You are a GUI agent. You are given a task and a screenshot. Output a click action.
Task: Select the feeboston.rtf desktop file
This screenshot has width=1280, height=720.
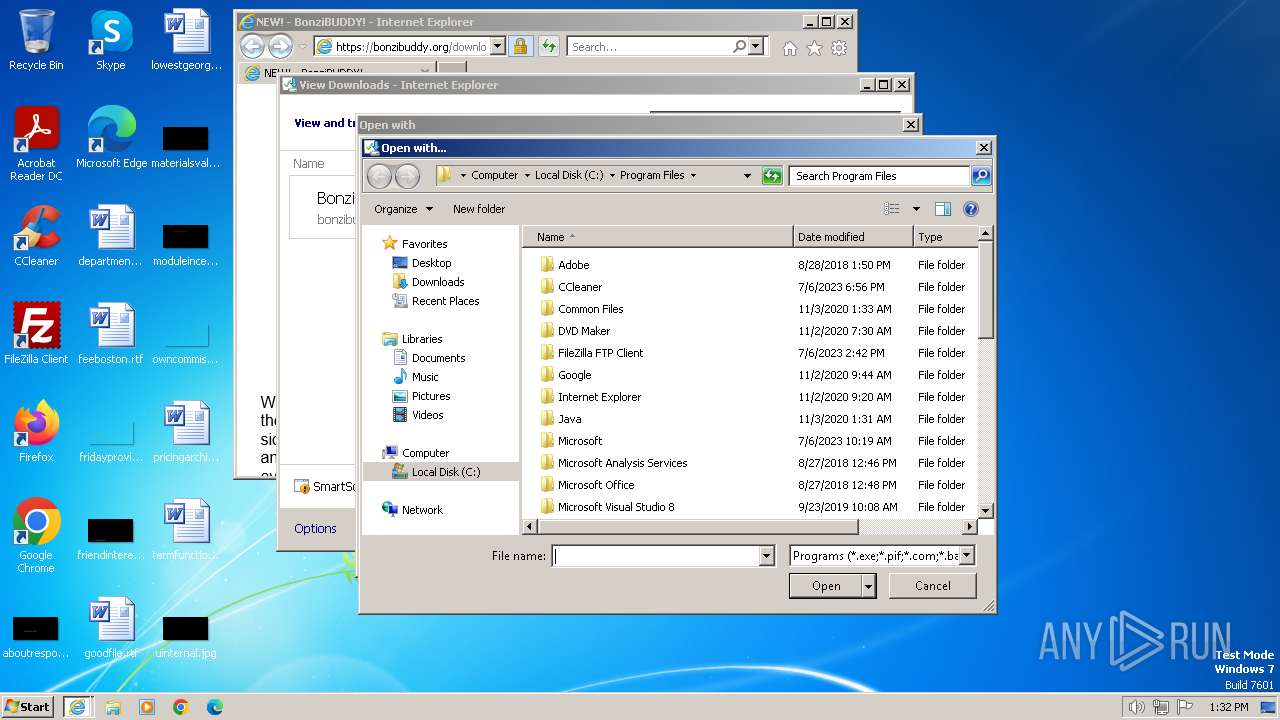111,334
